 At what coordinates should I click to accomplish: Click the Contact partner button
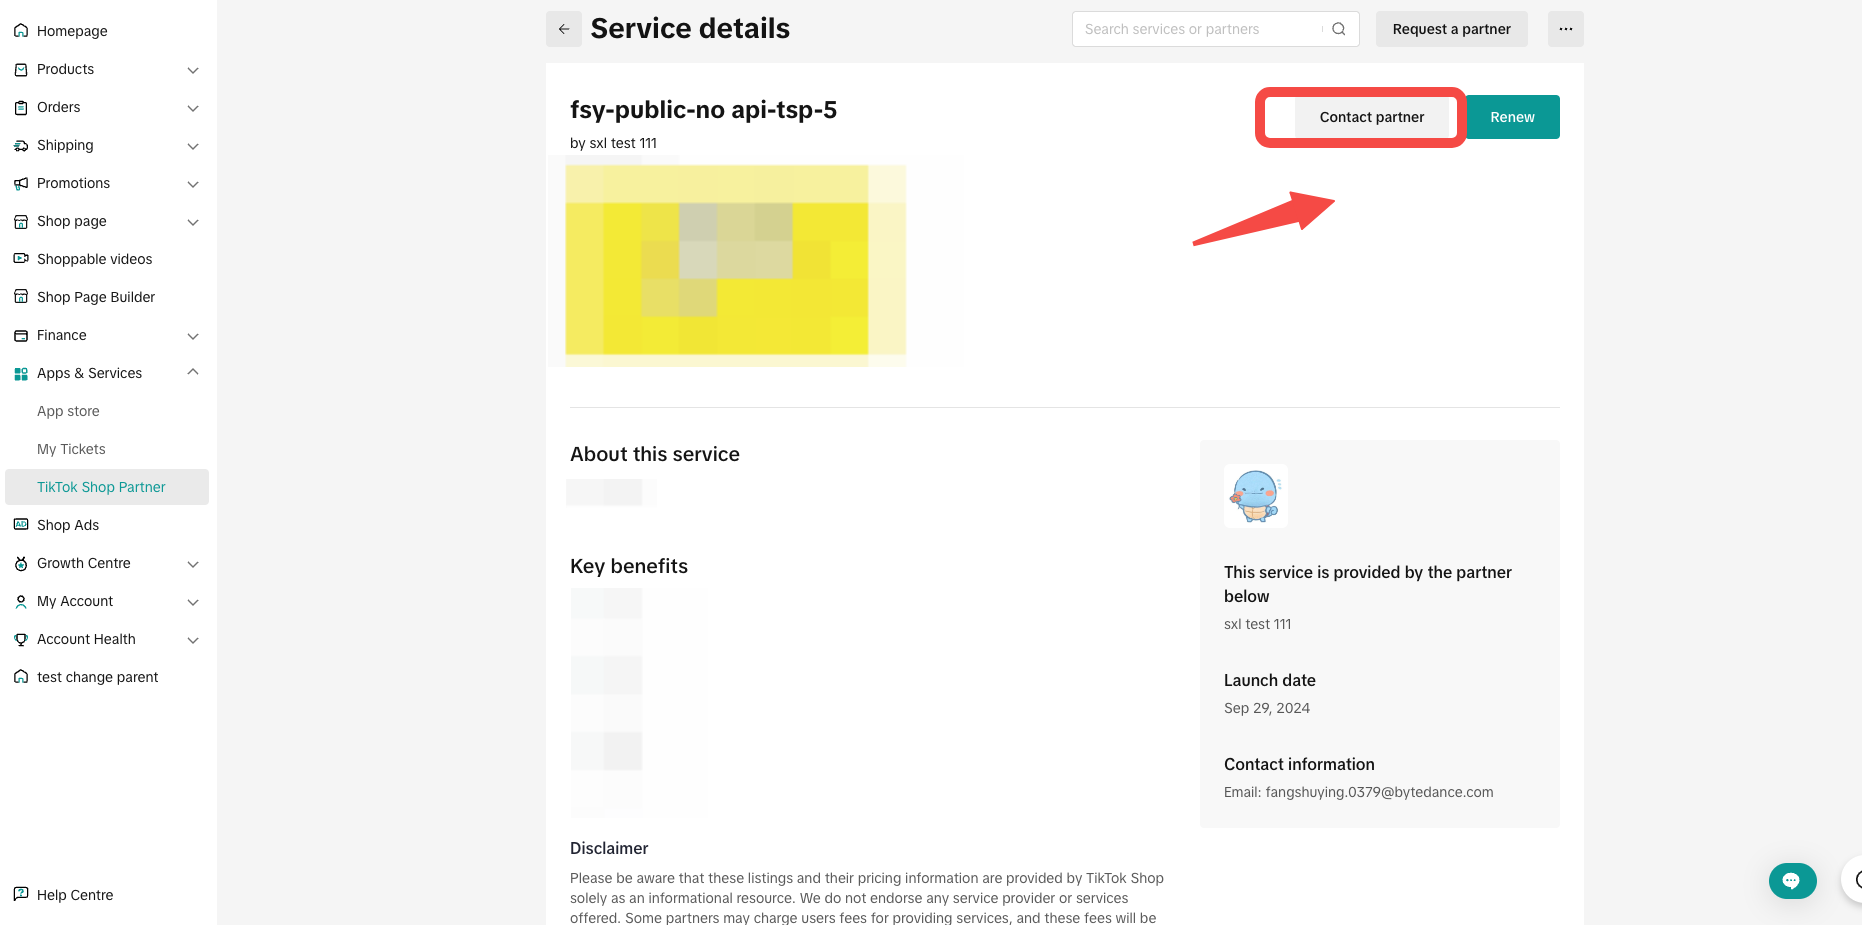point(1371,117)
